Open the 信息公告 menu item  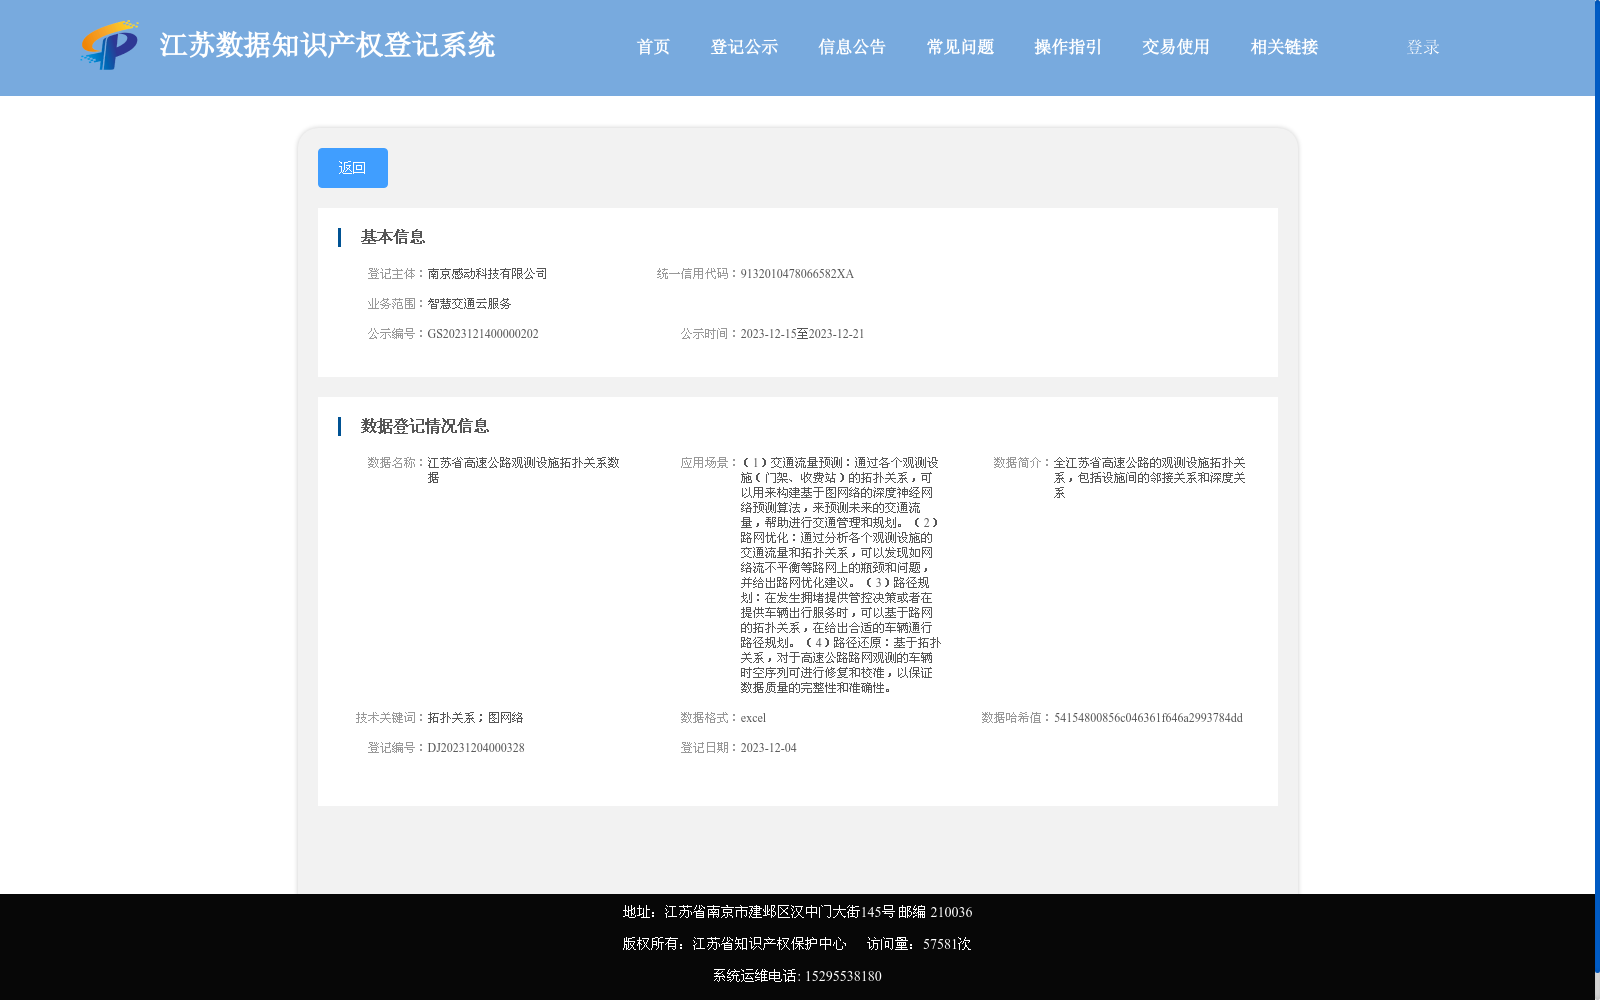852,47
